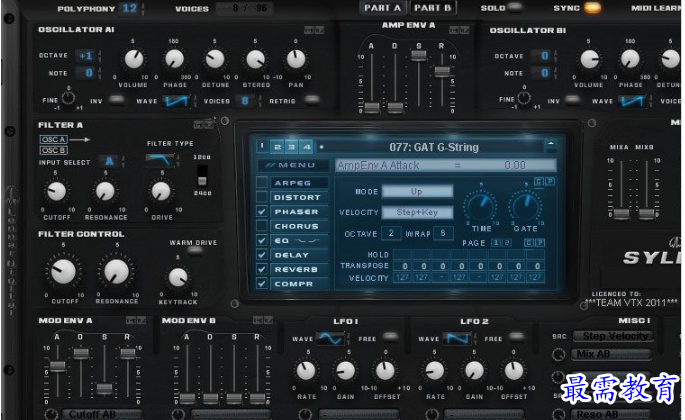685x420 pixels.
Task: Click the arpeggiator Time knob
Action: tap(481, 207)
